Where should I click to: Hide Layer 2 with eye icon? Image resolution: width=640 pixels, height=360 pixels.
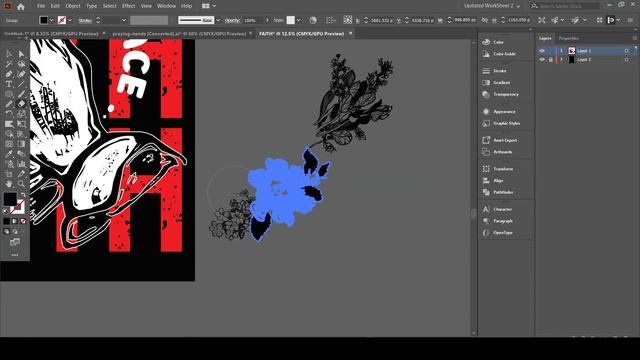pos(542,60)
